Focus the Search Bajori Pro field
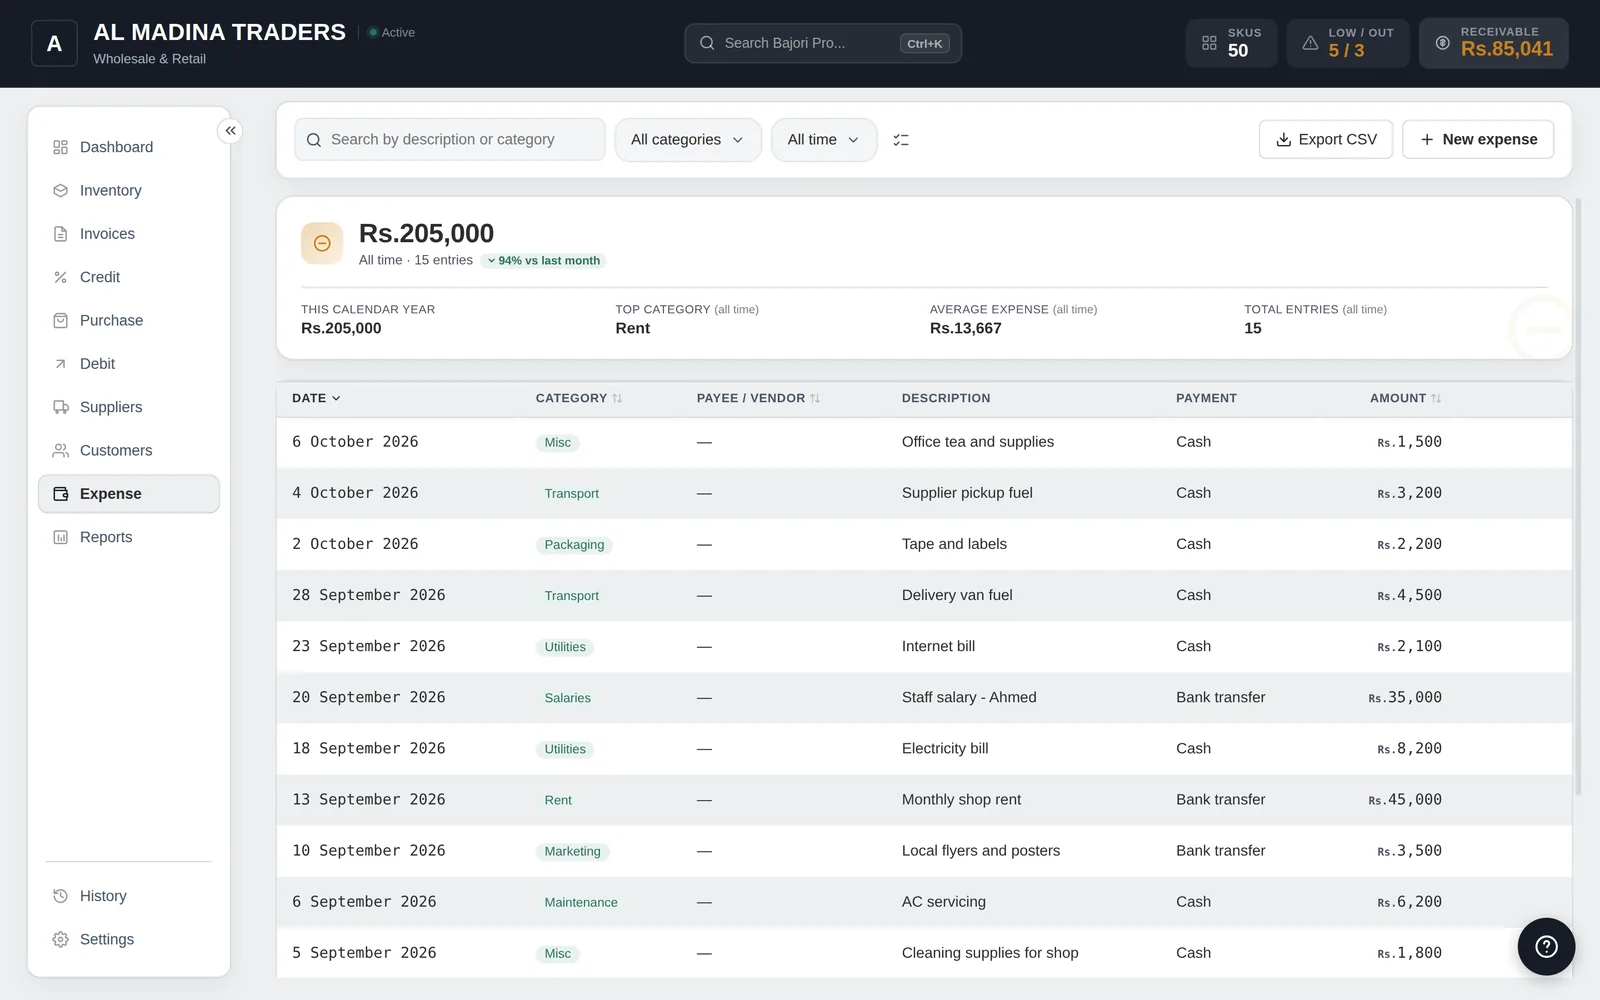The width and height of the screenshot is (1600, 1000). [x=823, y=43]
